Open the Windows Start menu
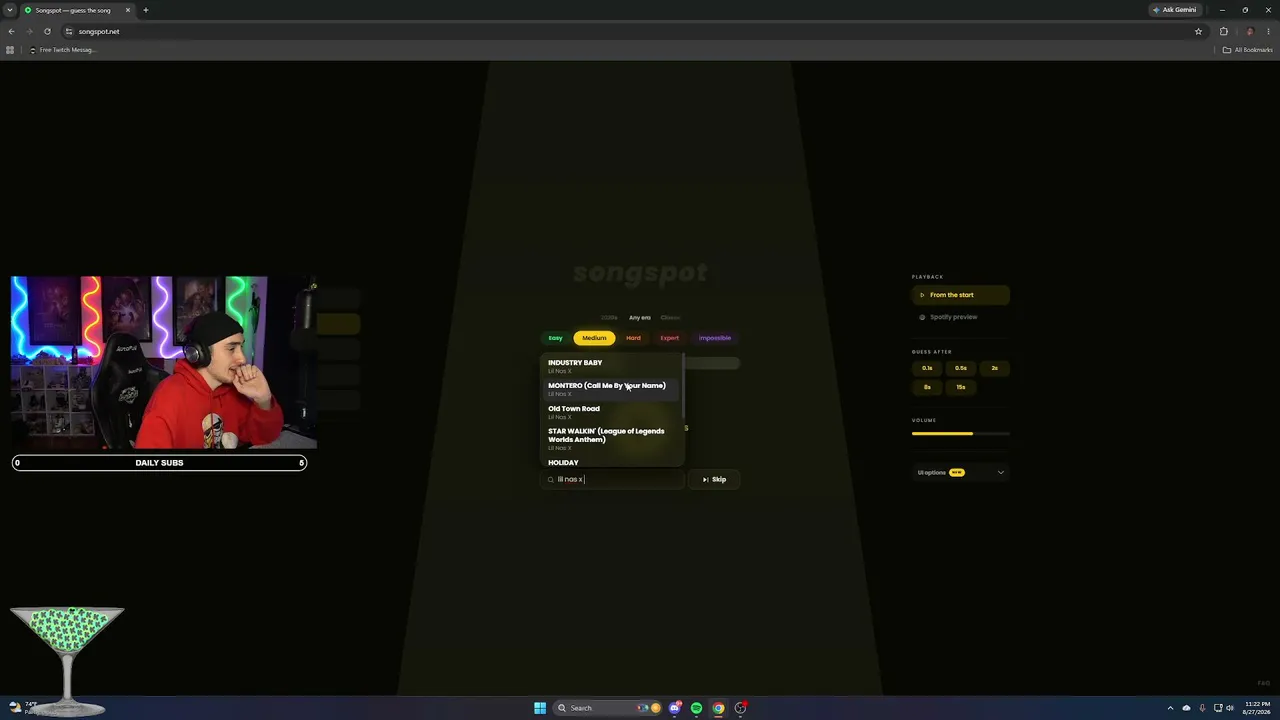 coord(540,708)
